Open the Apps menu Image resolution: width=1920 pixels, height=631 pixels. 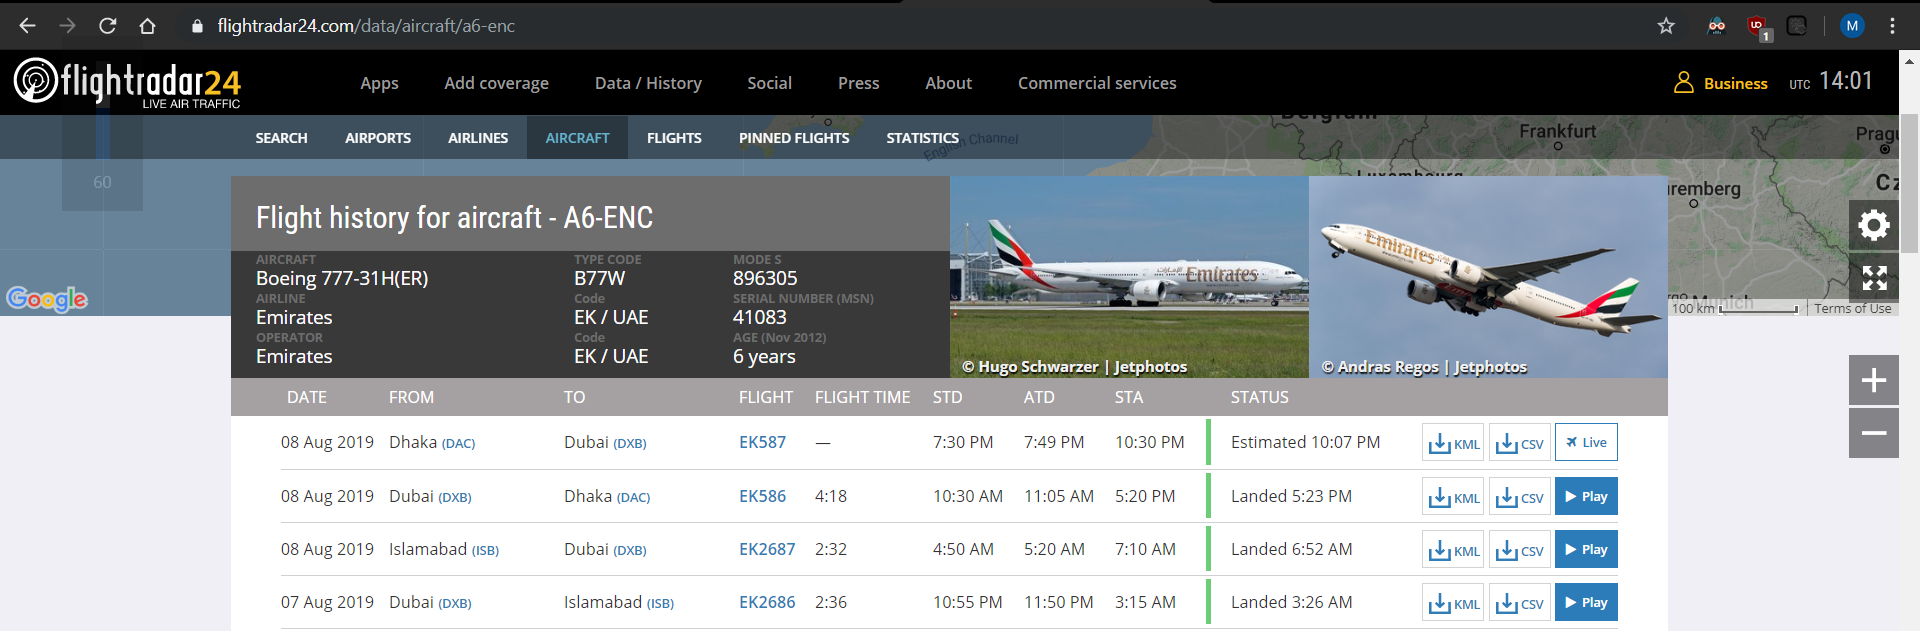(x=379, y=83)
